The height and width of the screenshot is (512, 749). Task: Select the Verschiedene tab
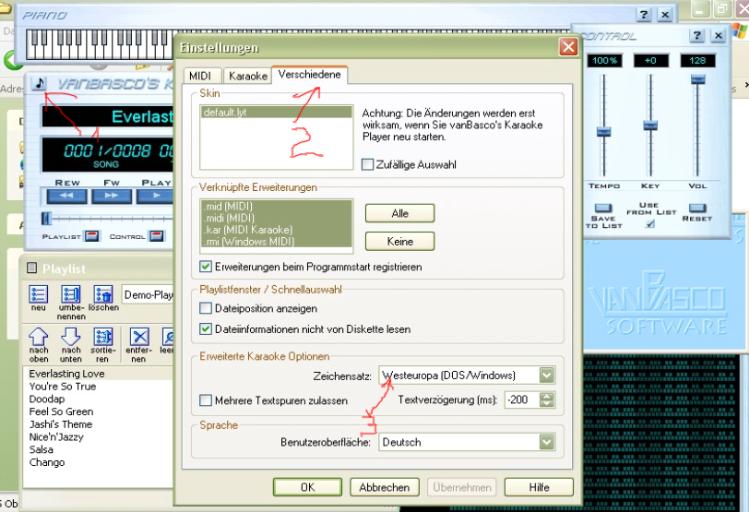point(310,75)
